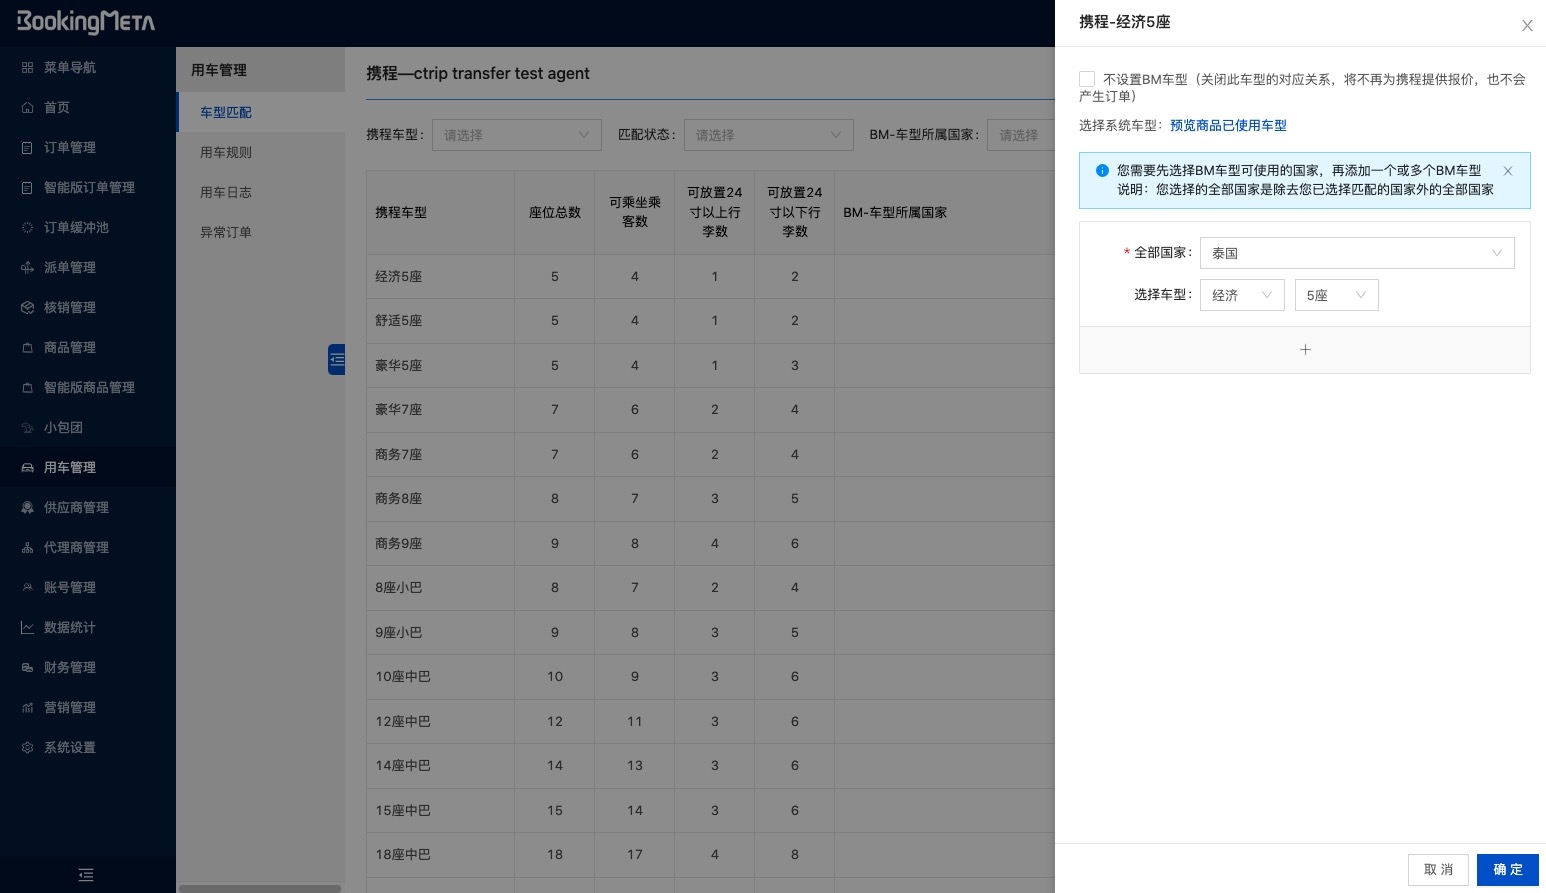
Task: Dismiss the blue info alert banner
Action: pyautogui.click(x=1508, y=171)
